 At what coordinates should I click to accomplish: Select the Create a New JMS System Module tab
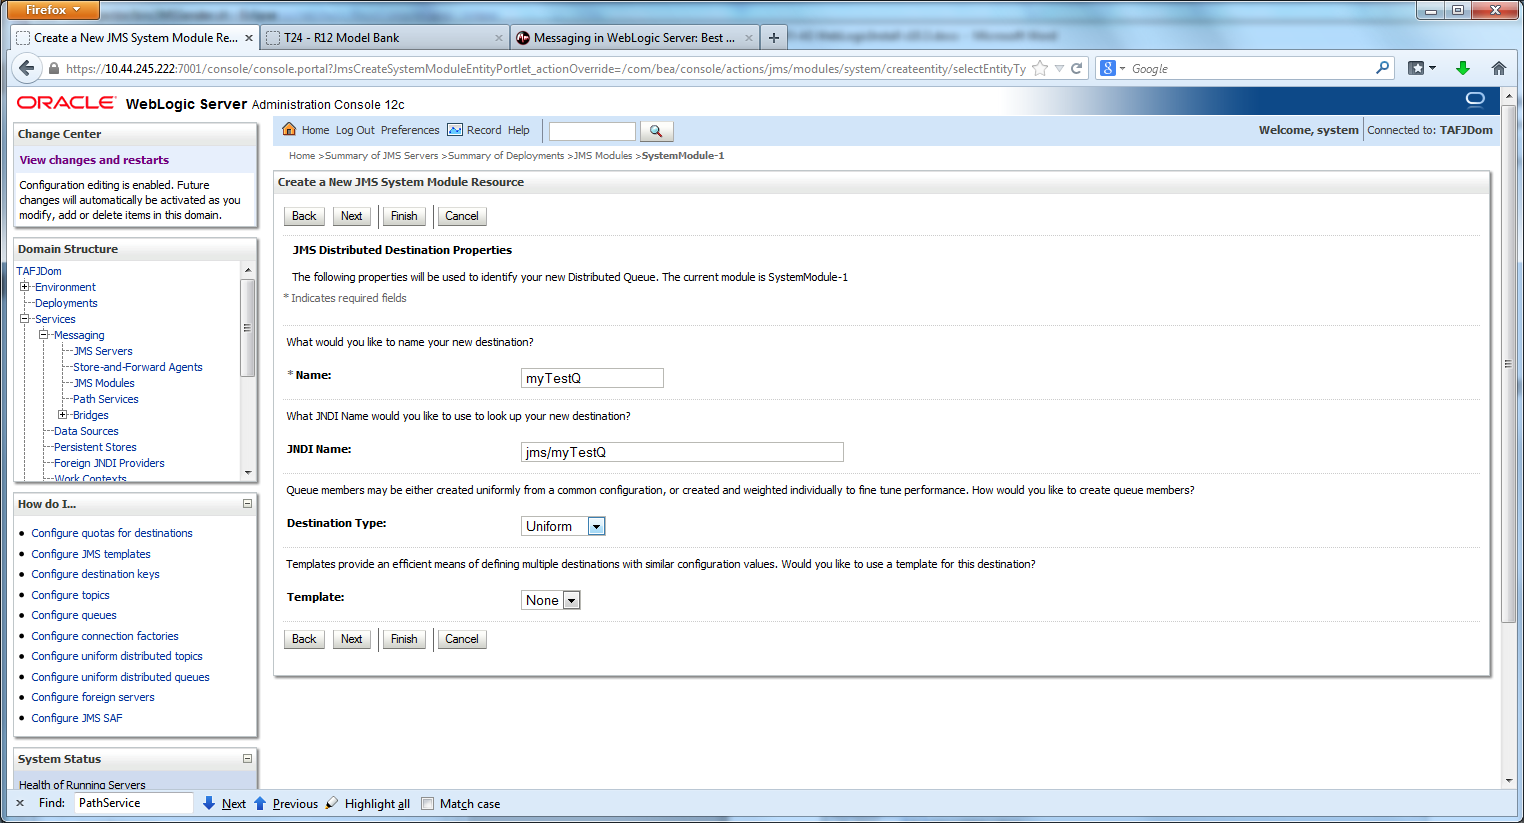coord(135,38)
